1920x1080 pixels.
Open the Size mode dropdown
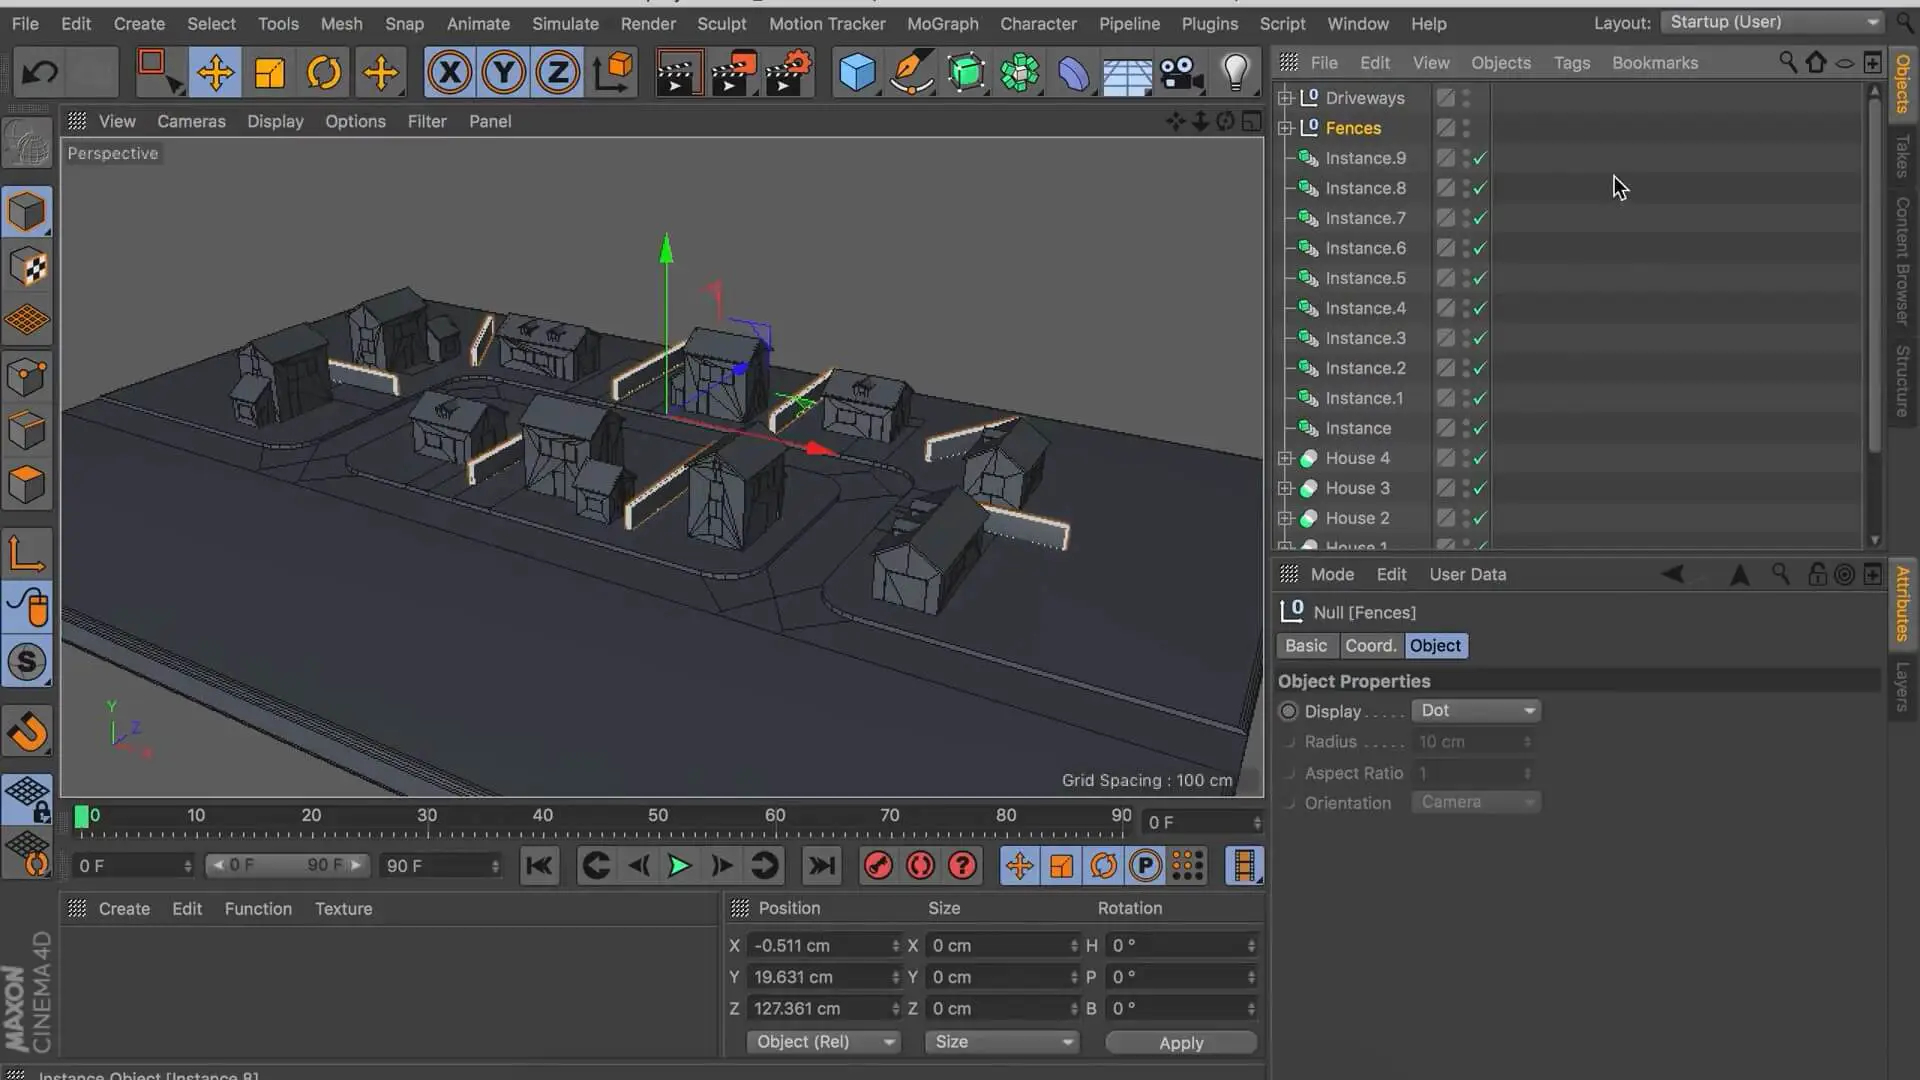point(1002,1042)
